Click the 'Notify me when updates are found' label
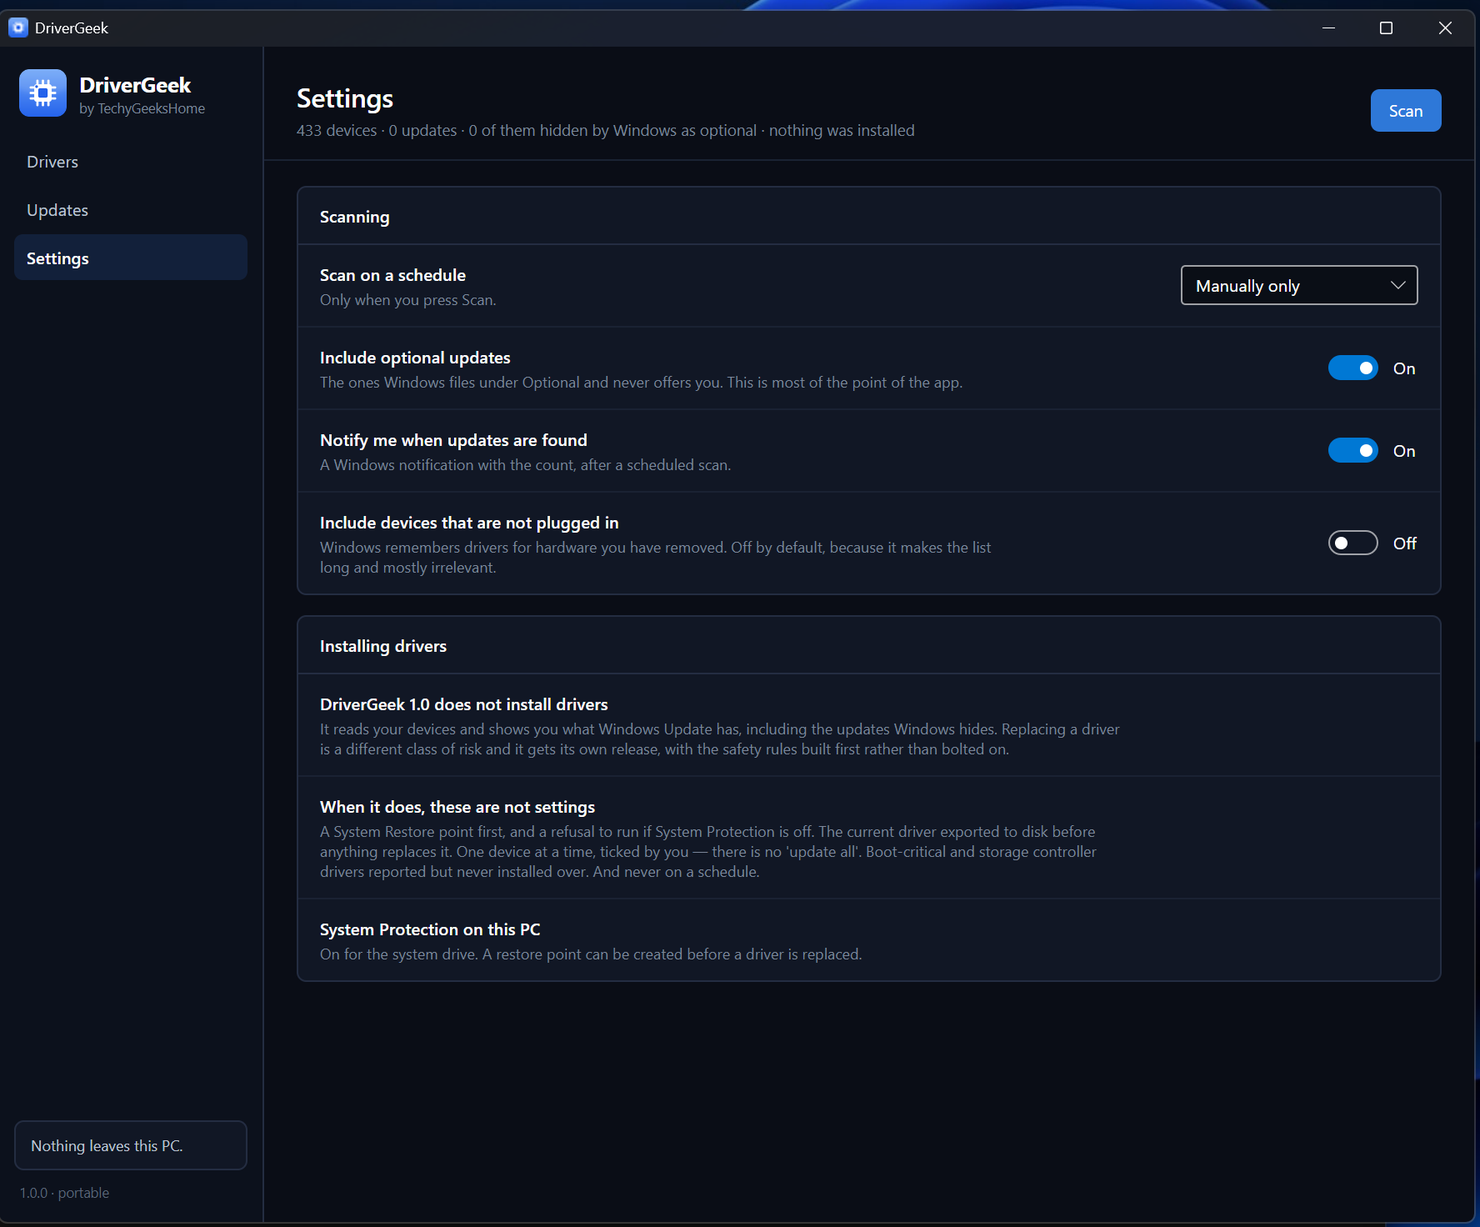This screenshot has width=1480, height=1227. pos(453,440)
